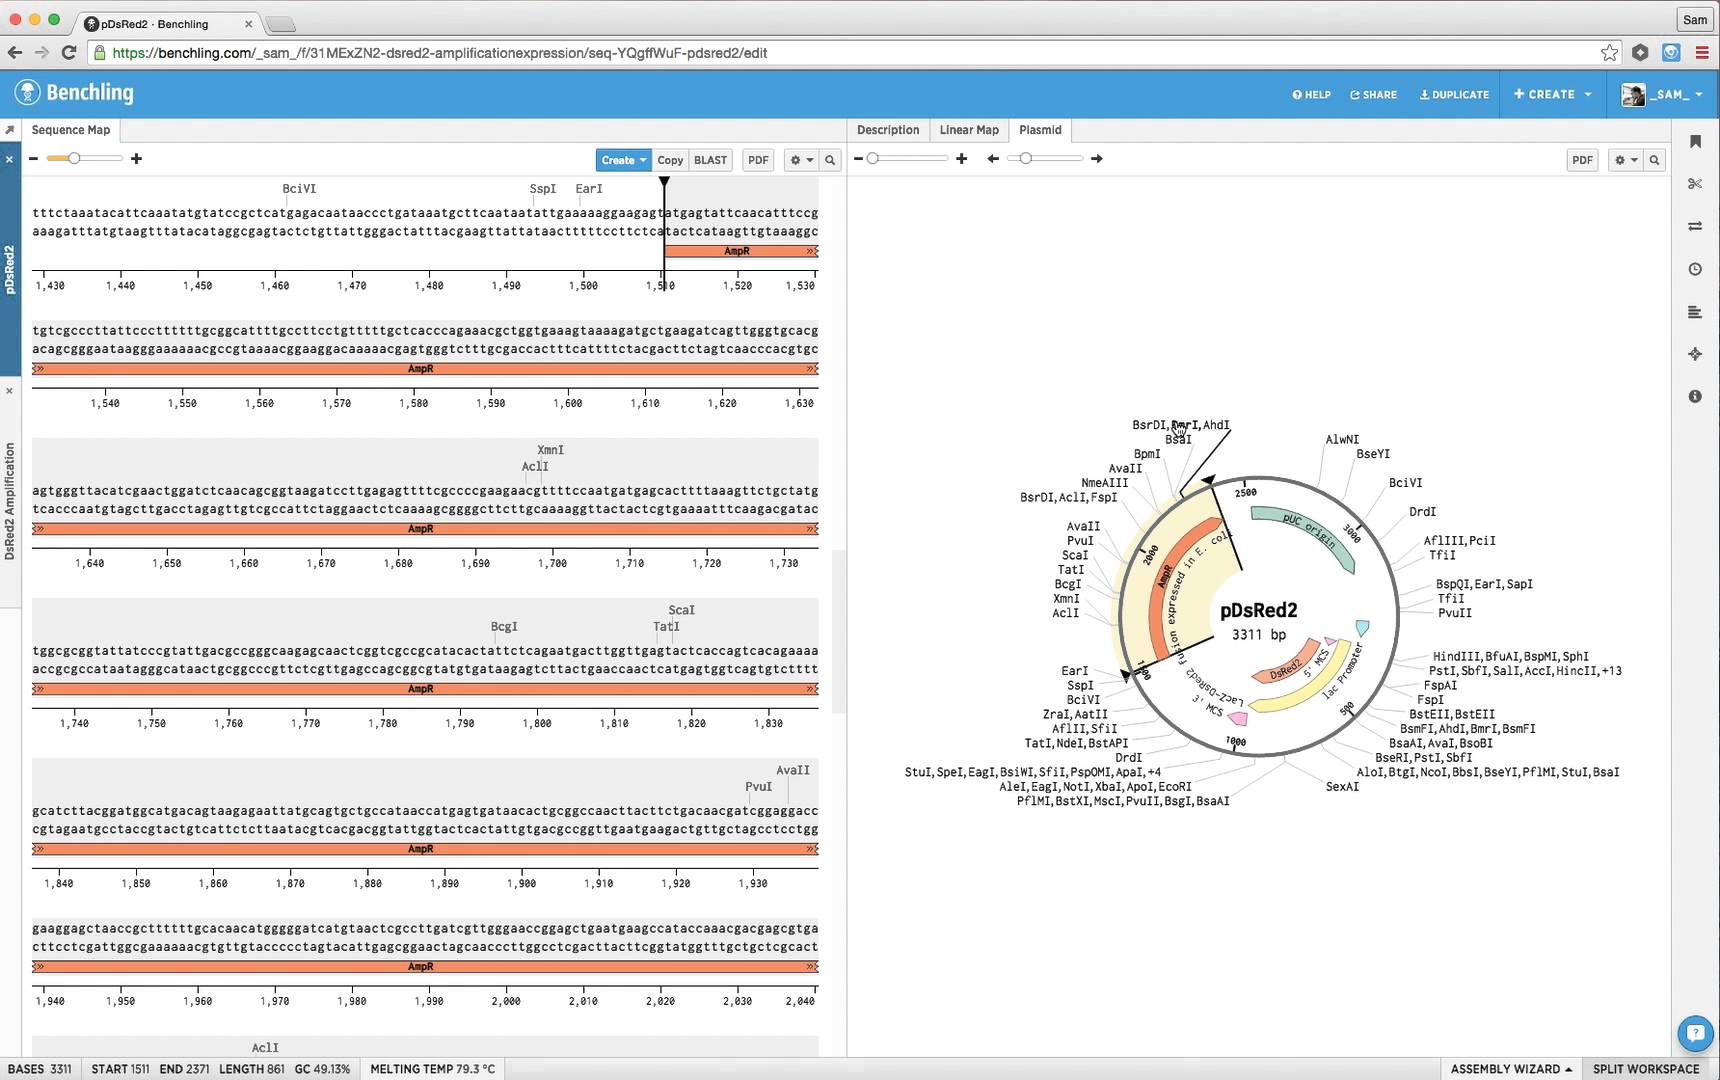Adjust the sequence map zoom slider
1720x1080 pixels.
click(75, 158)
